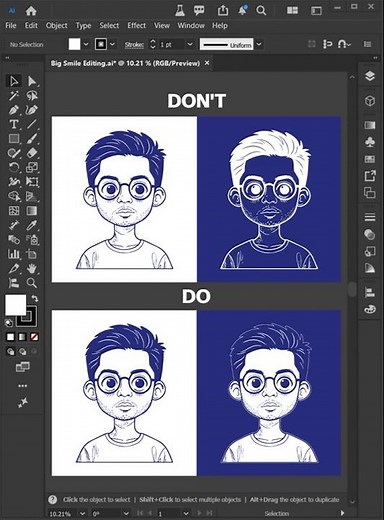Click the Home icon
This screenshot has width=384, height=520.
[x=31, y=11]
